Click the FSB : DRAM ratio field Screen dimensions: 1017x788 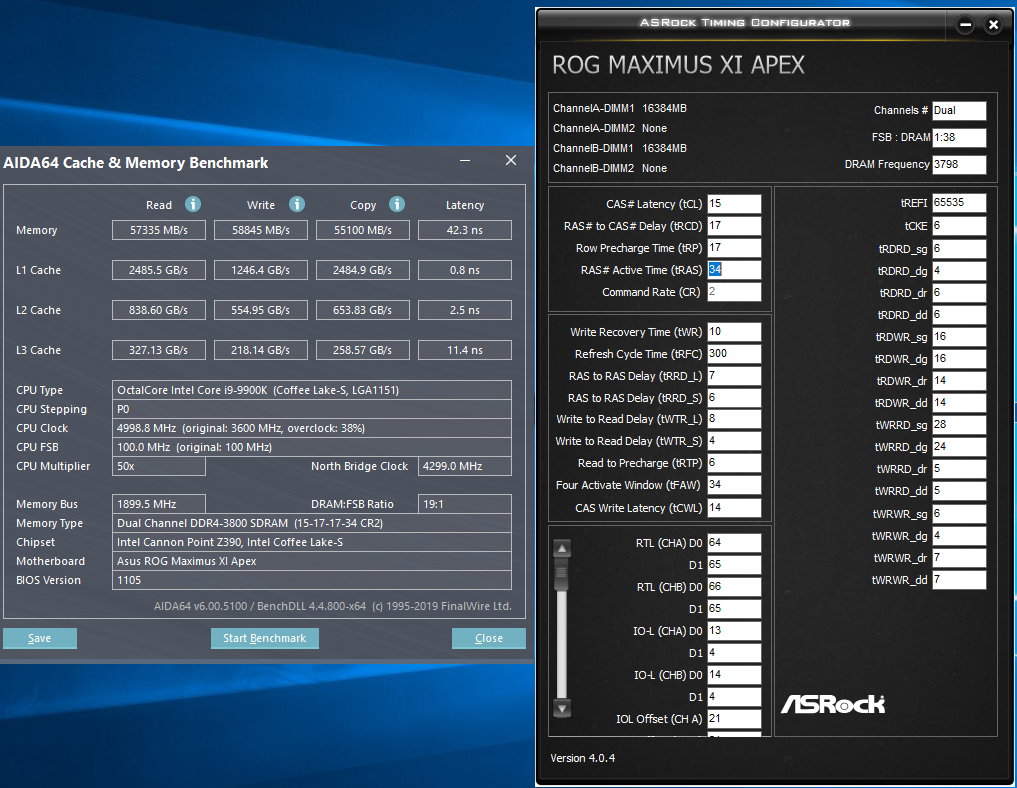[959, 137]
